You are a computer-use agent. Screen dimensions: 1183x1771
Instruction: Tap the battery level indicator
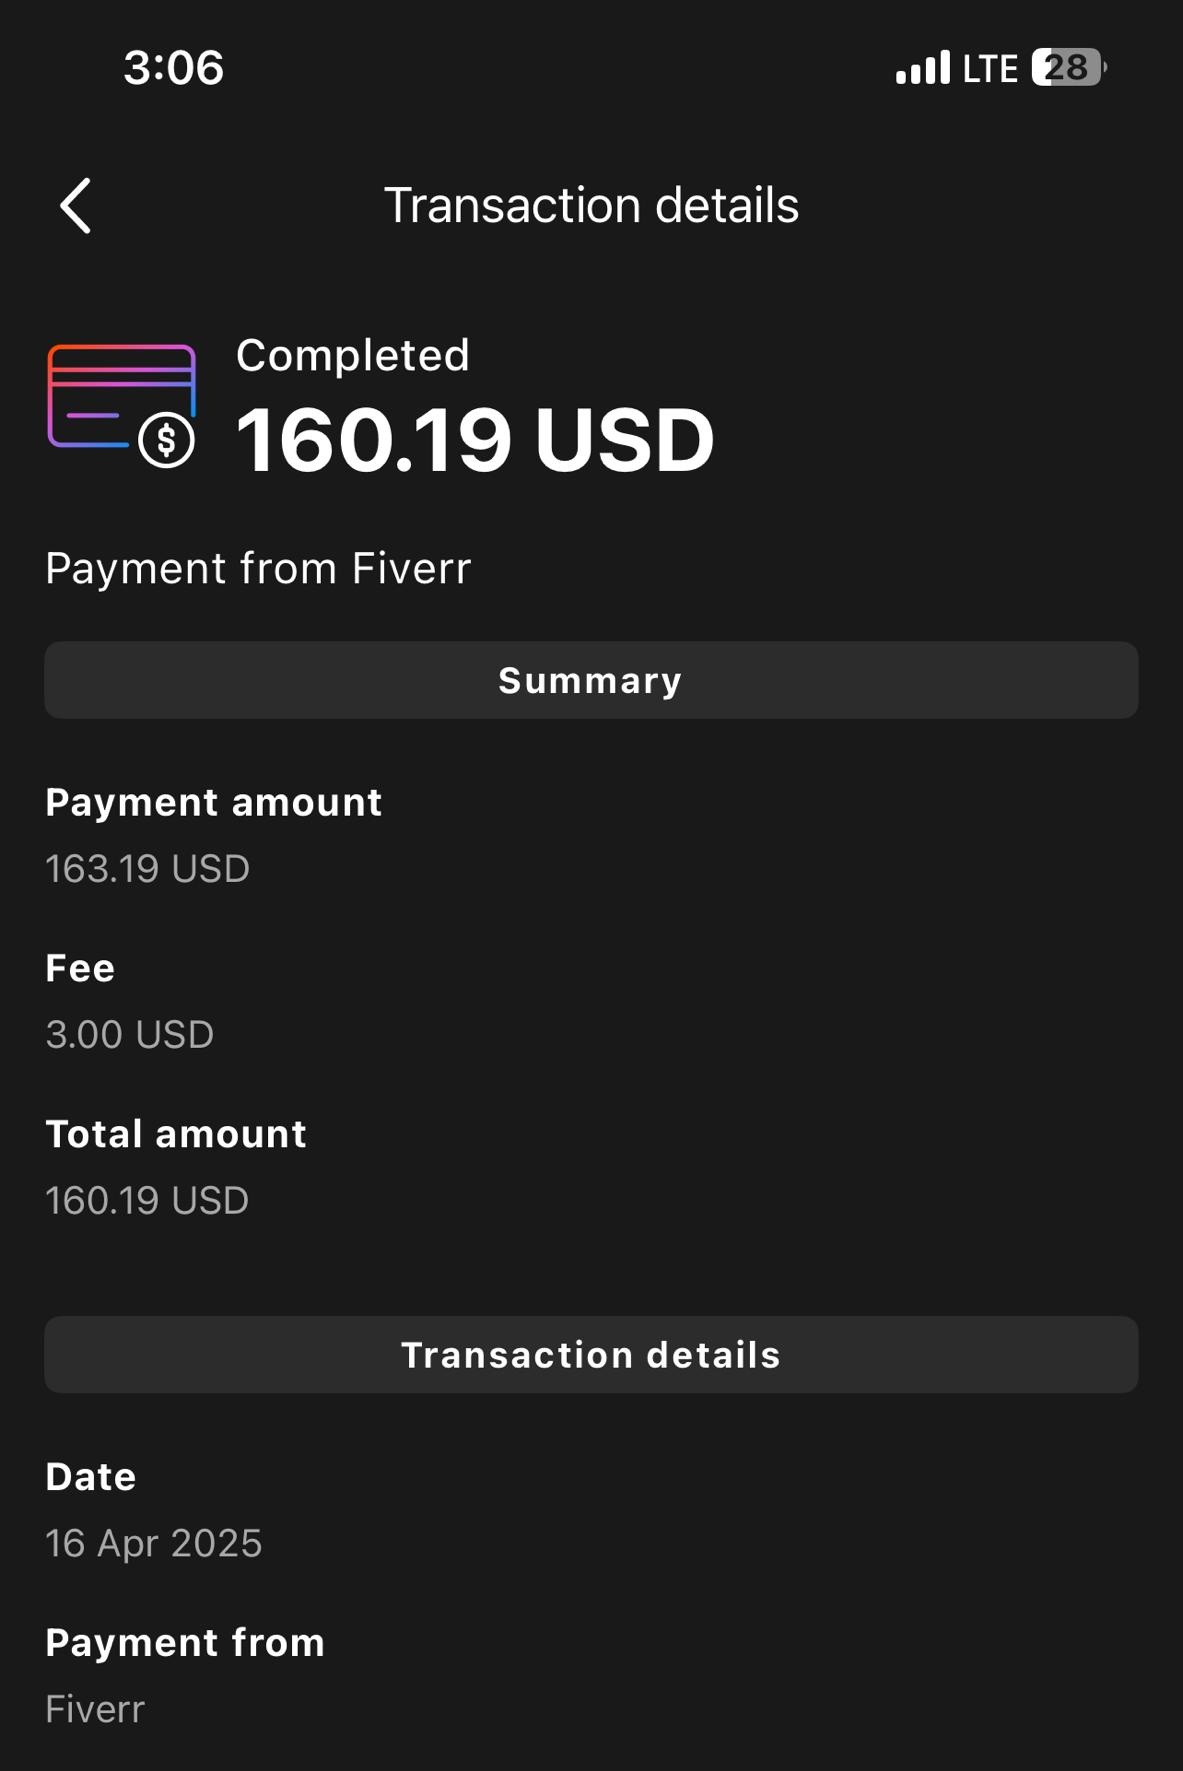1068,68
